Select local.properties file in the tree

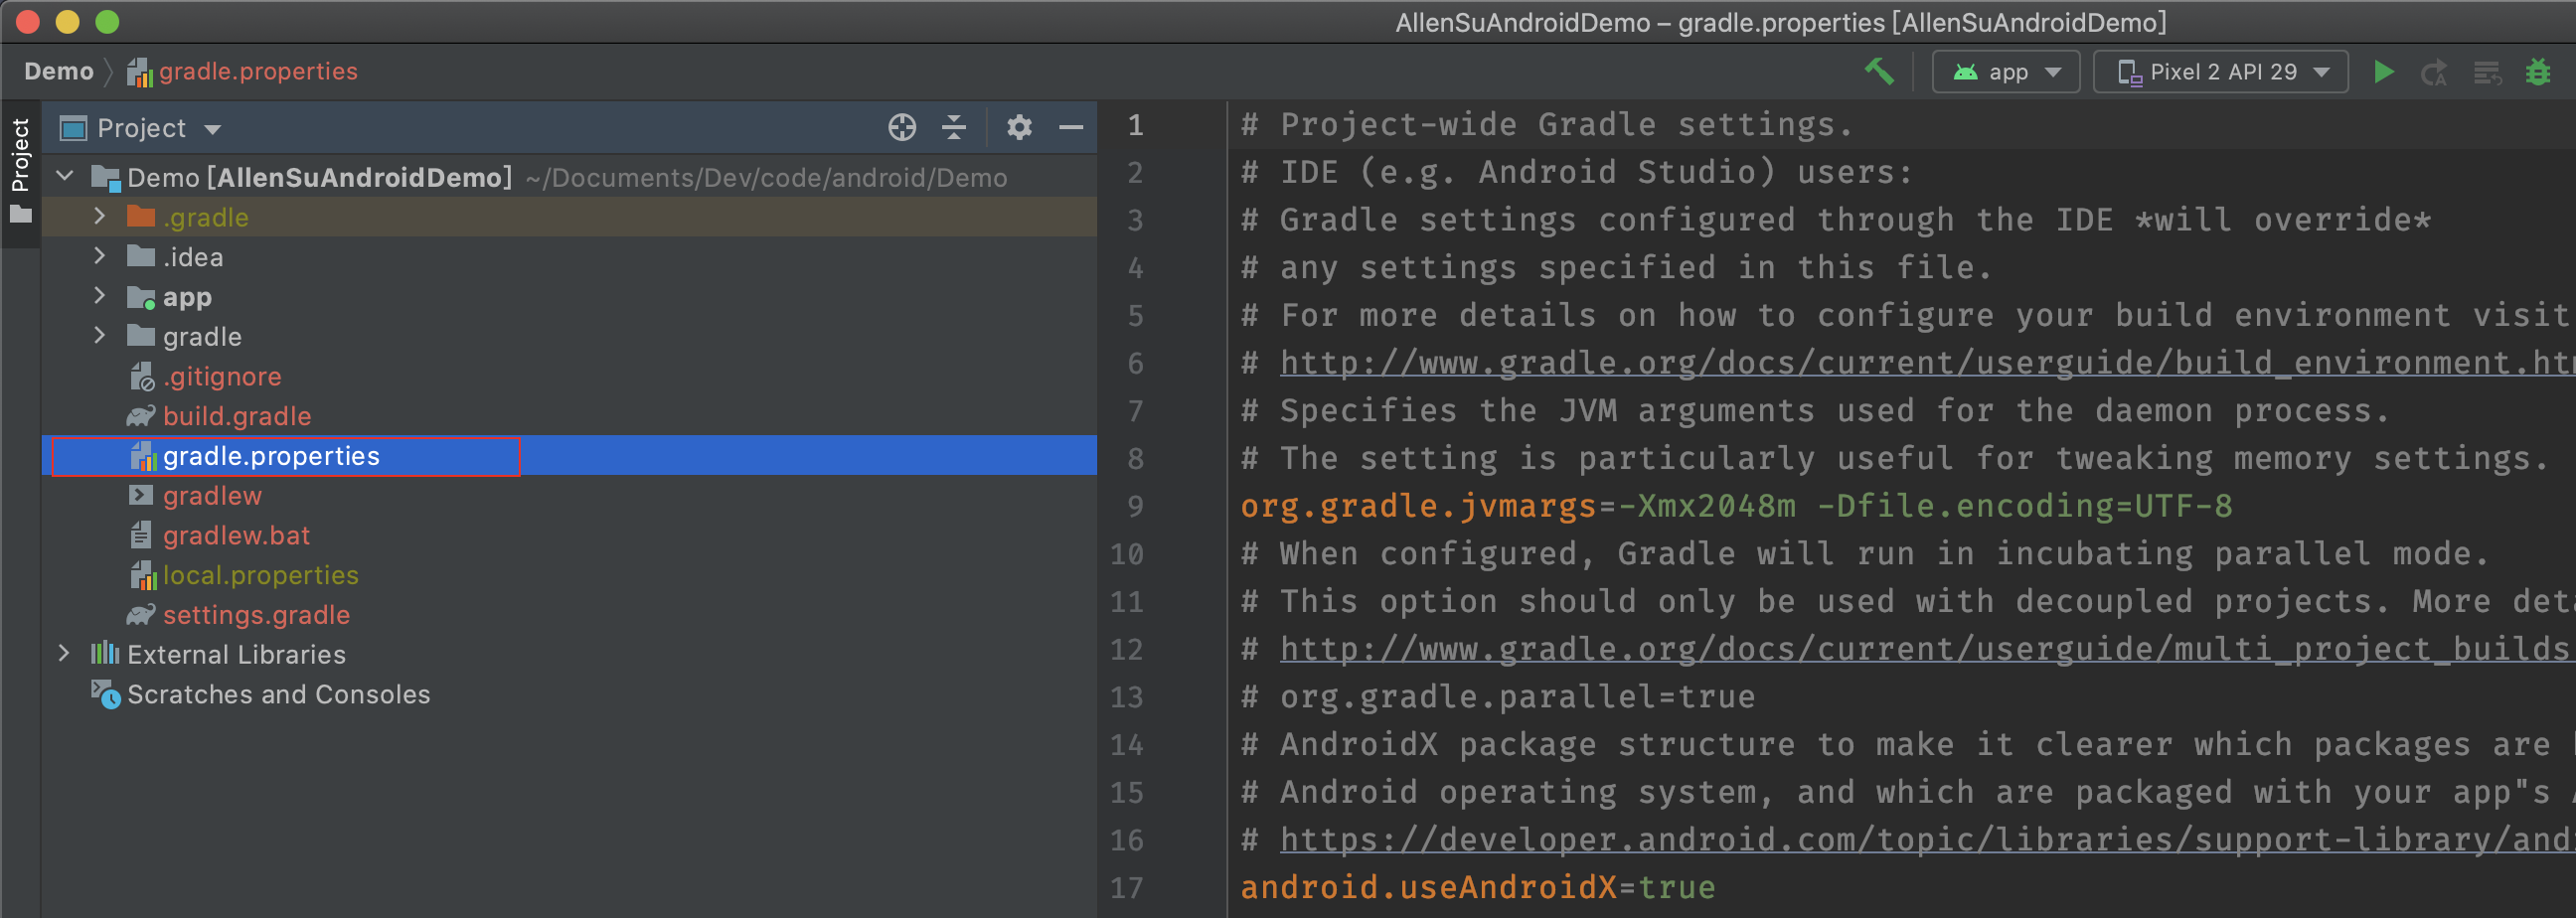tap(569, 576)
